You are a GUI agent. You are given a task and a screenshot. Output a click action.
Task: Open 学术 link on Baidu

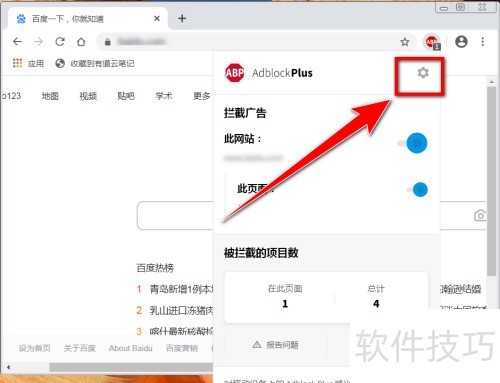point(164,96)
